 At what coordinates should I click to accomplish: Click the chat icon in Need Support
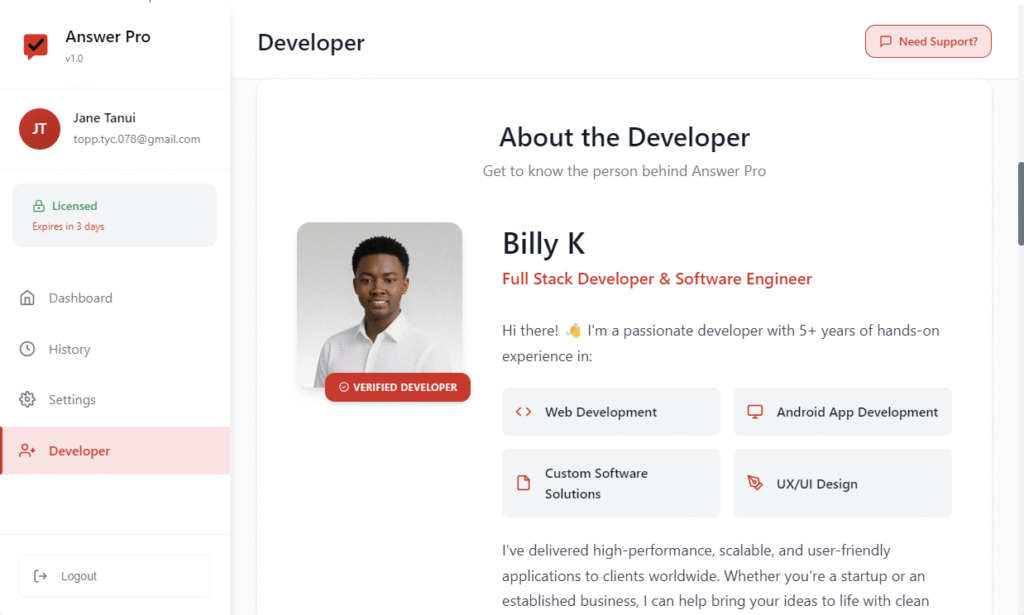[886, 41]
